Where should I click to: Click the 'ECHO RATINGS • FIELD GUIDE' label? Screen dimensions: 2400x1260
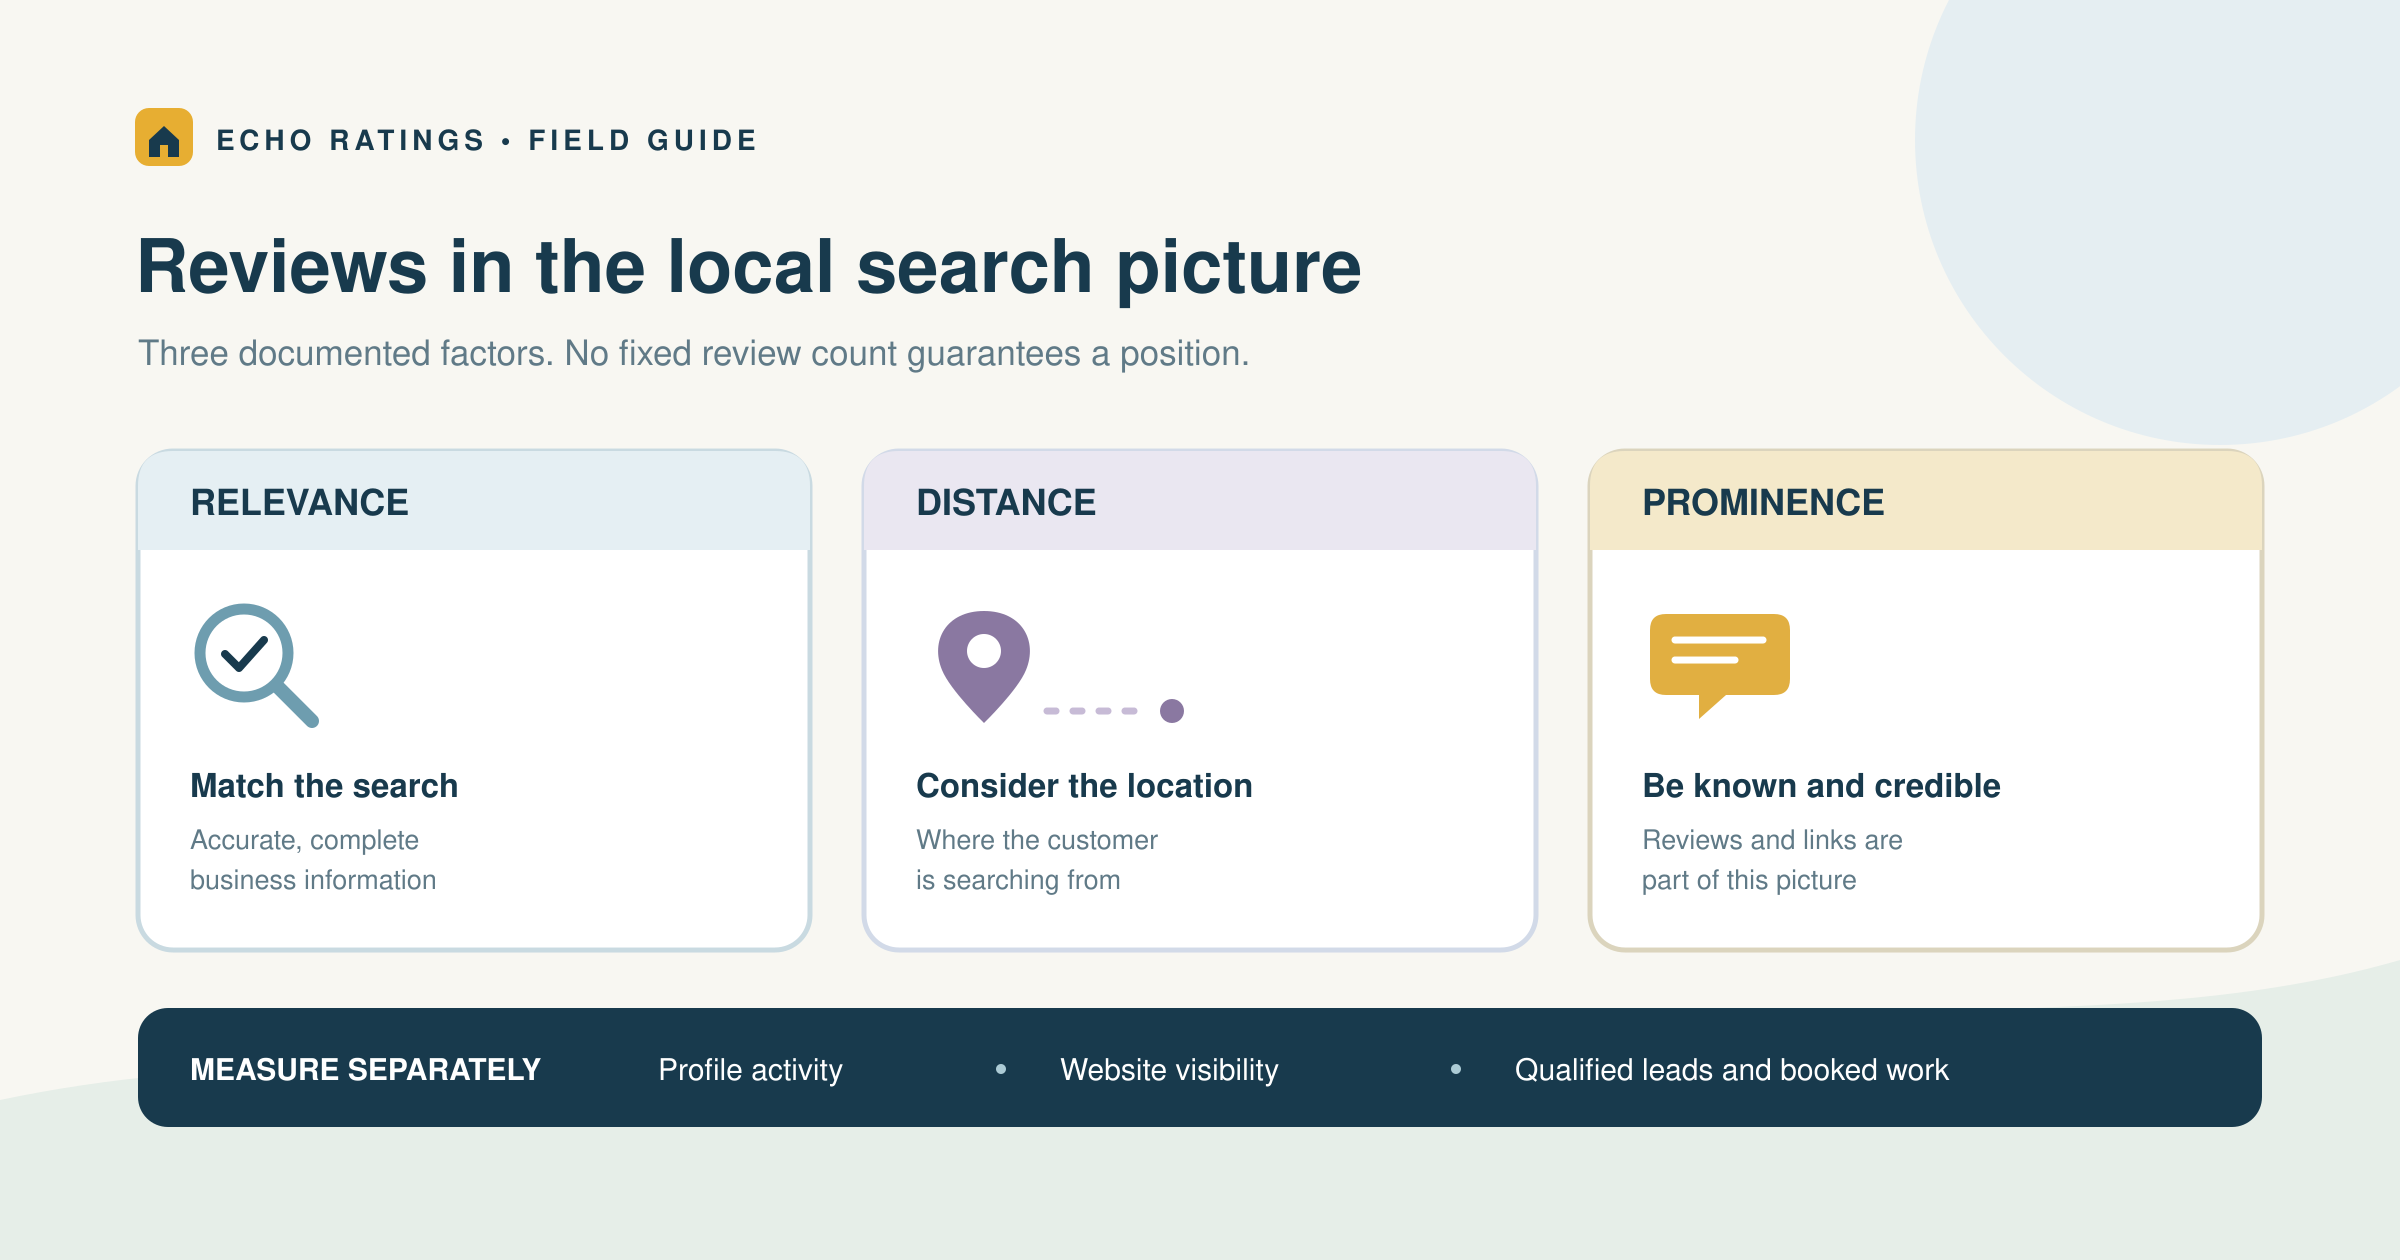[x=487, y=140]
